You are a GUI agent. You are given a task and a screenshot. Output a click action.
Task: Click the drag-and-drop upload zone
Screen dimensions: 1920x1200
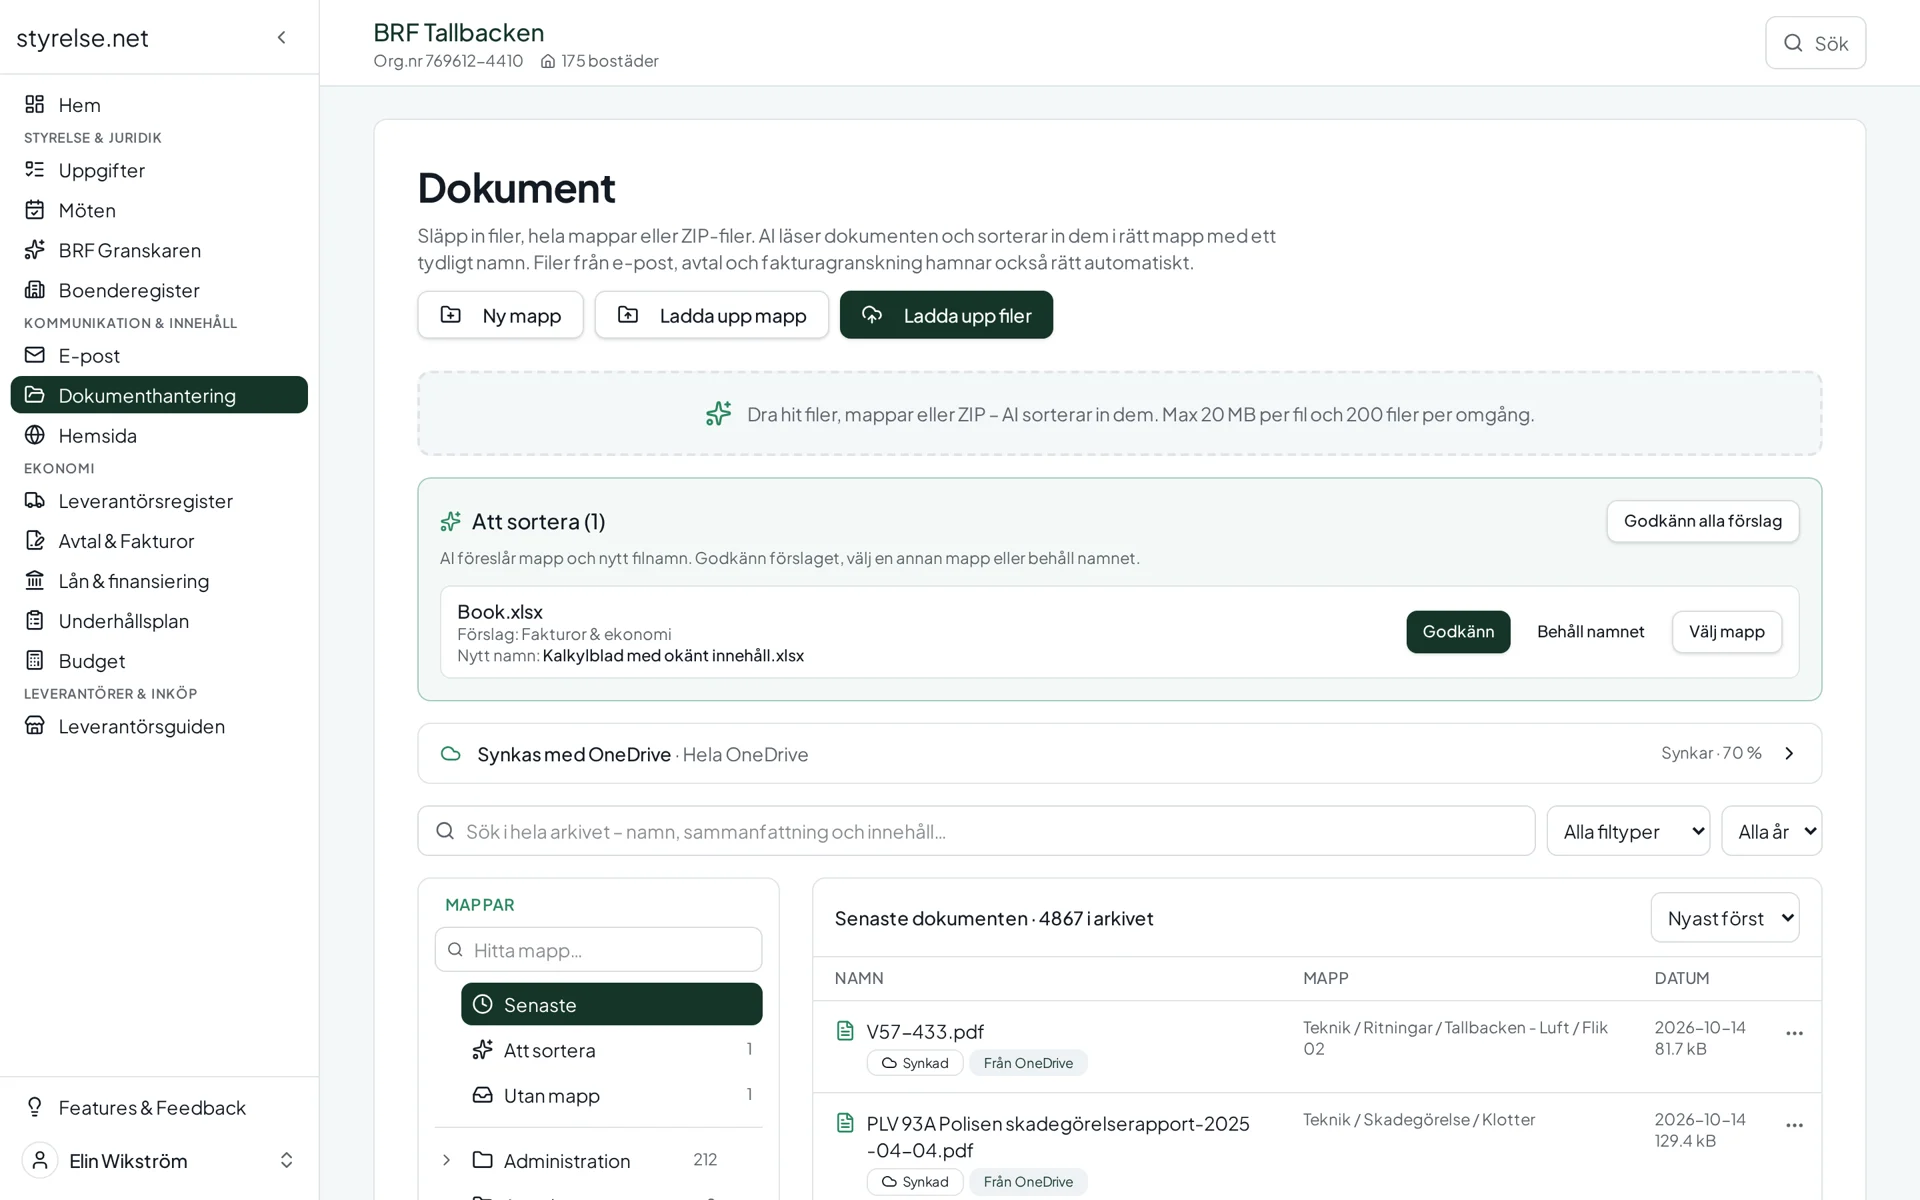click(x=1119, y=414)
